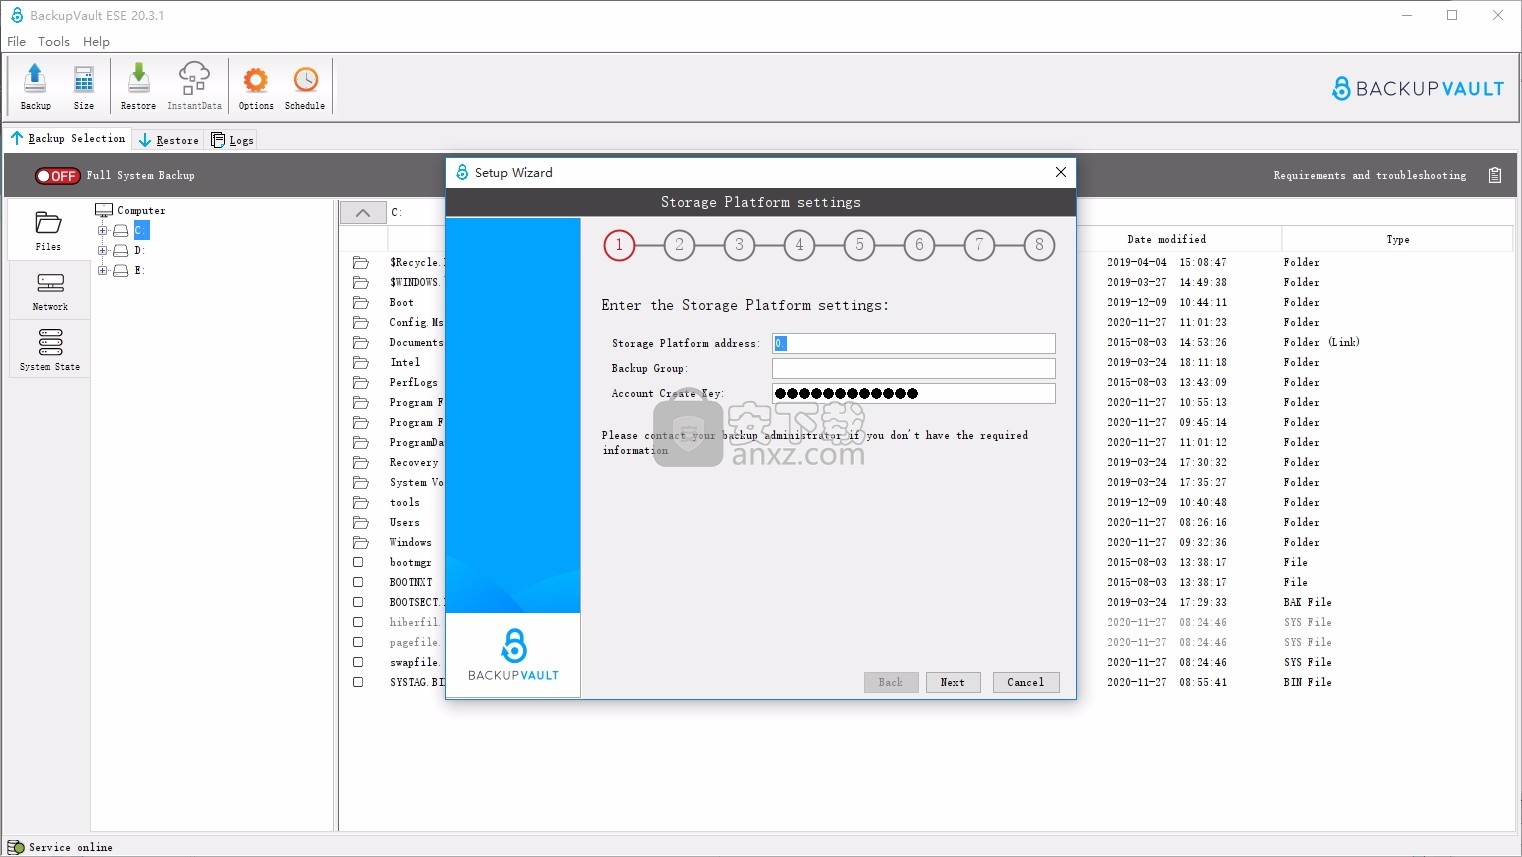Check the BOOTNXT file checkbox

tap(358, 582)
